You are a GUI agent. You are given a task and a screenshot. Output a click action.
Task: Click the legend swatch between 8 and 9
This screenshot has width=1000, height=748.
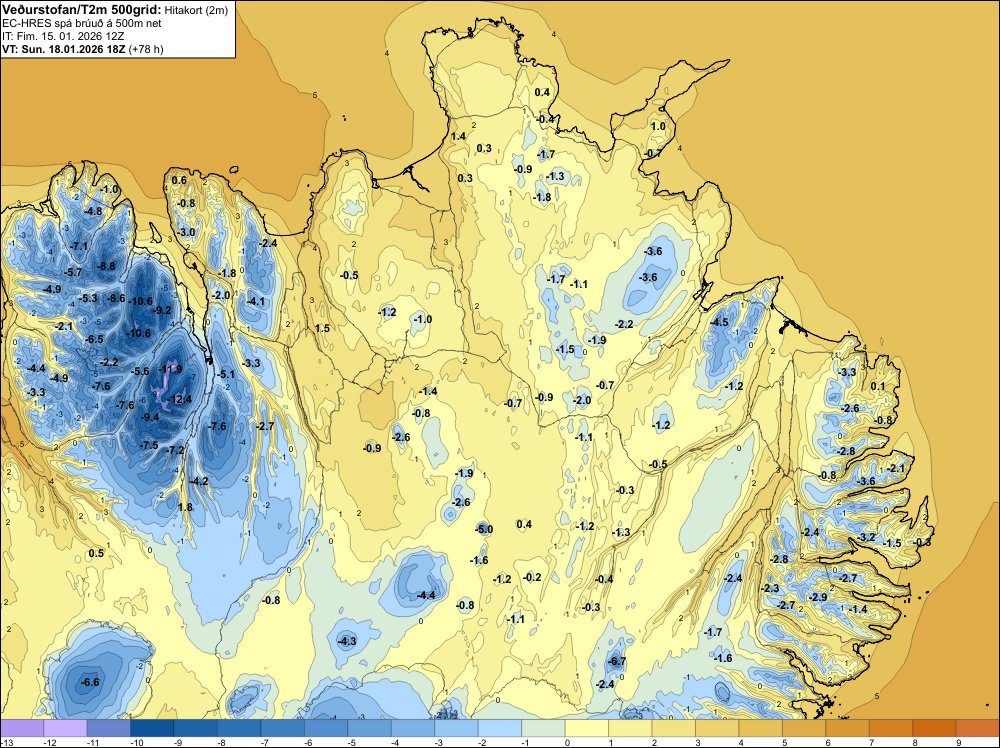click(935, 728)
